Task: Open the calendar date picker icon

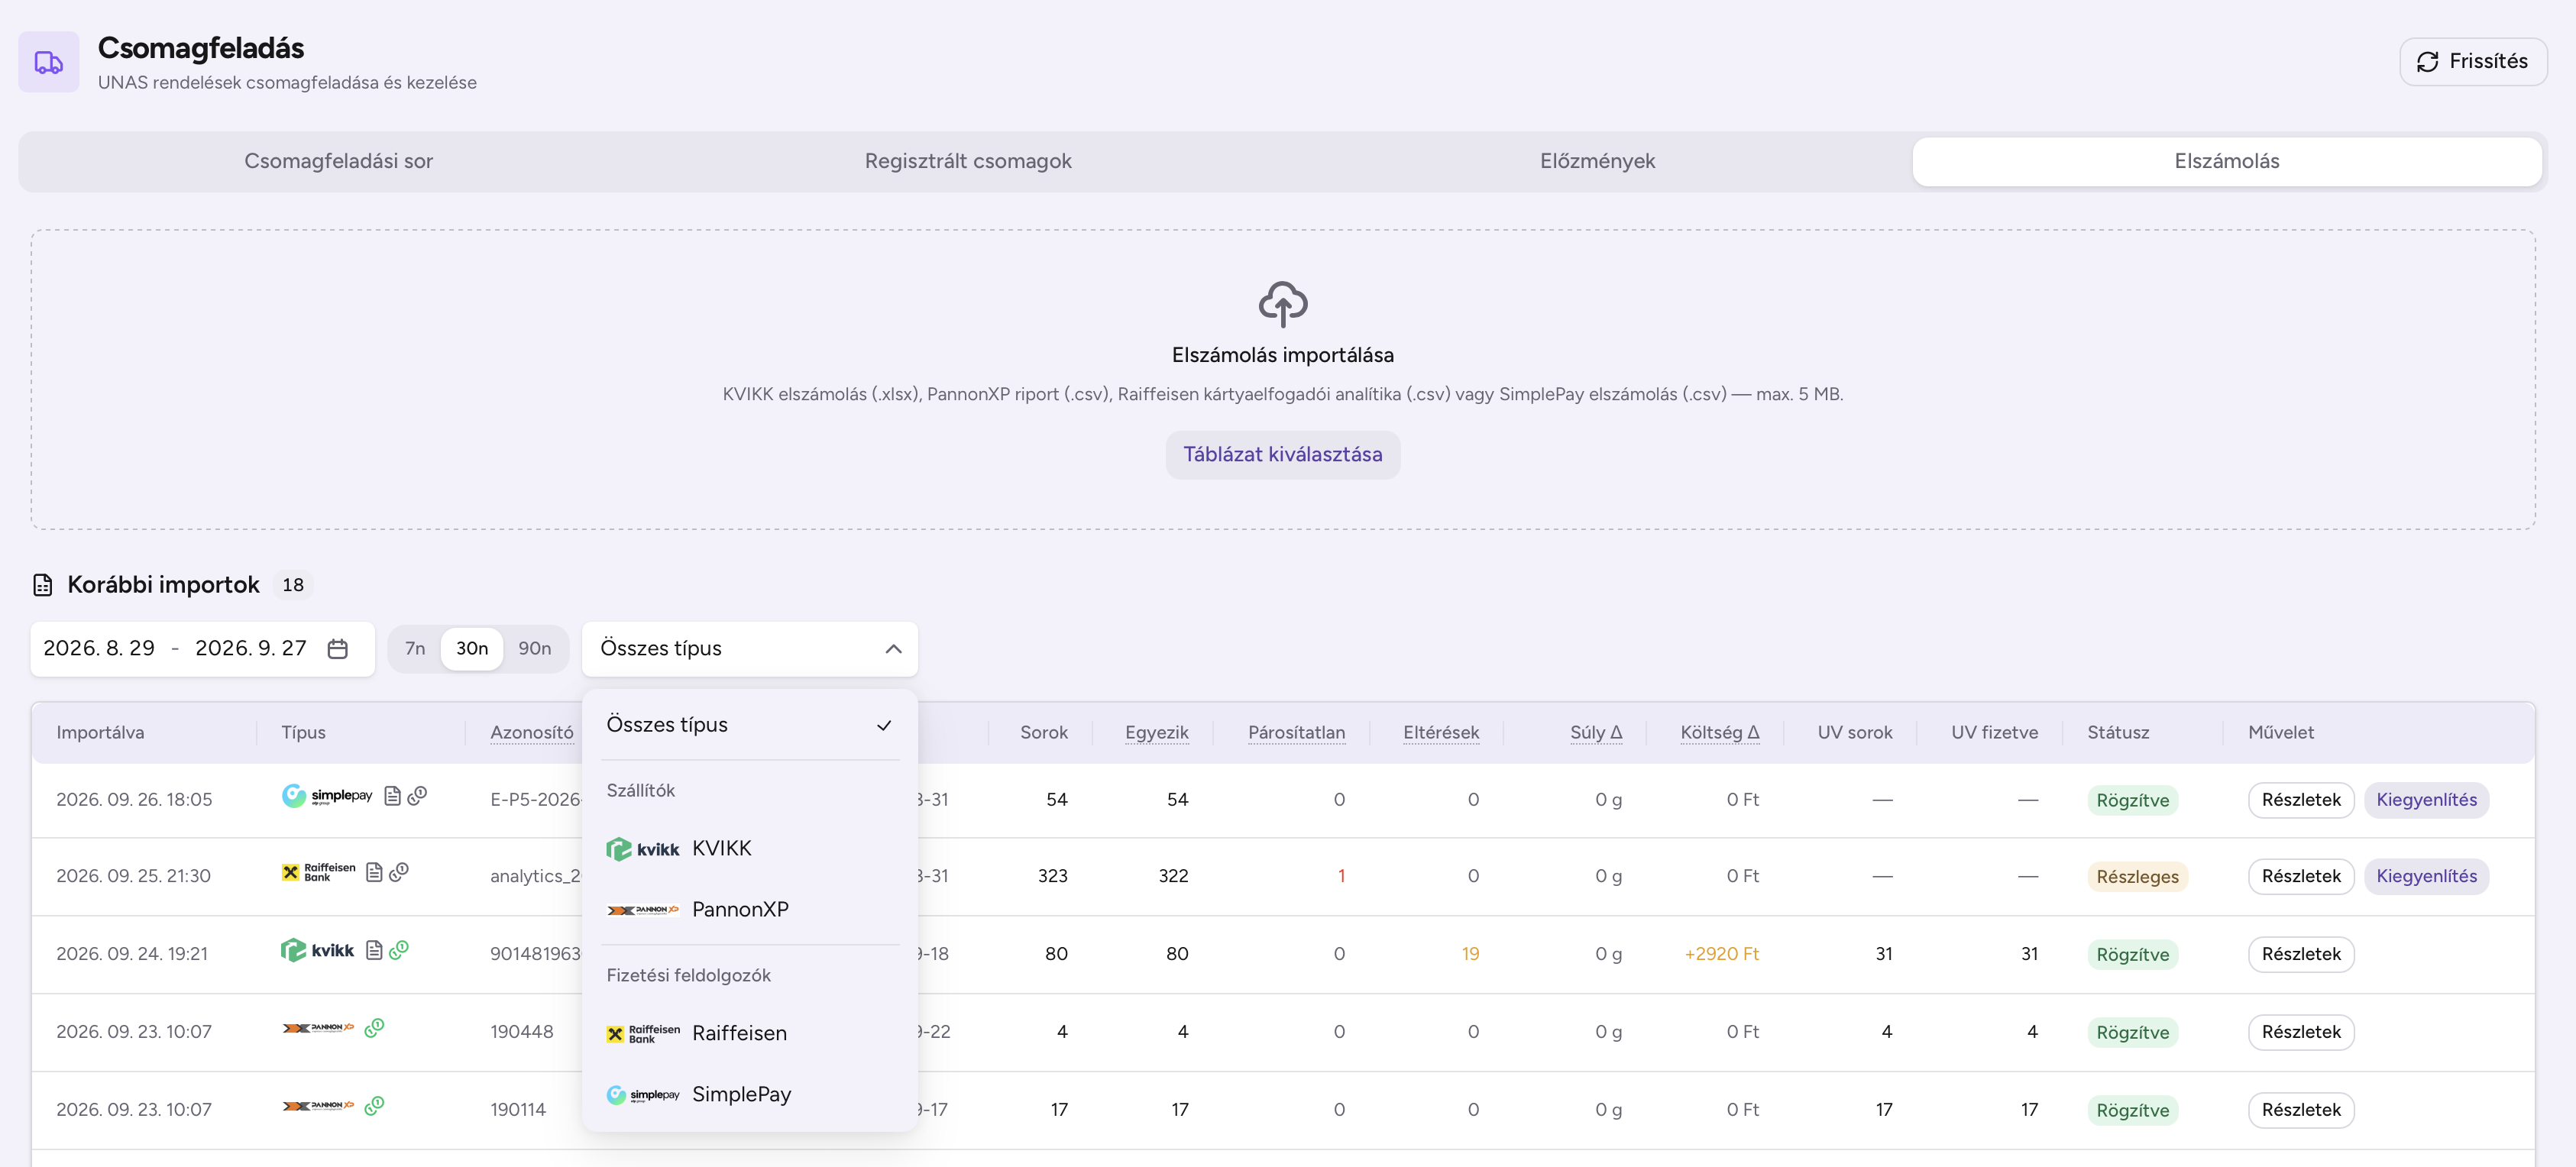Action: [338, 649]
